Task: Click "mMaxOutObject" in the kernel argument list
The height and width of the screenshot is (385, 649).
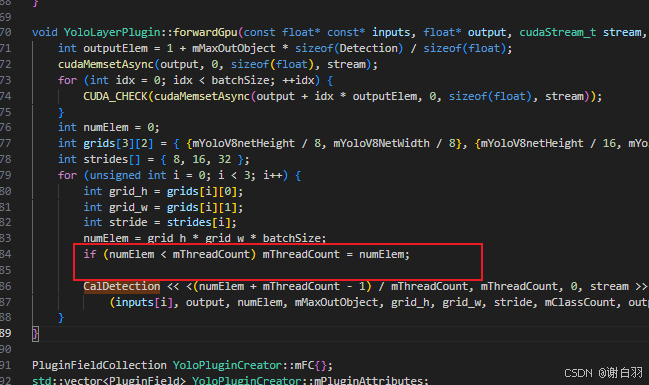Action: pyautogui.click(x=336, y=303)
